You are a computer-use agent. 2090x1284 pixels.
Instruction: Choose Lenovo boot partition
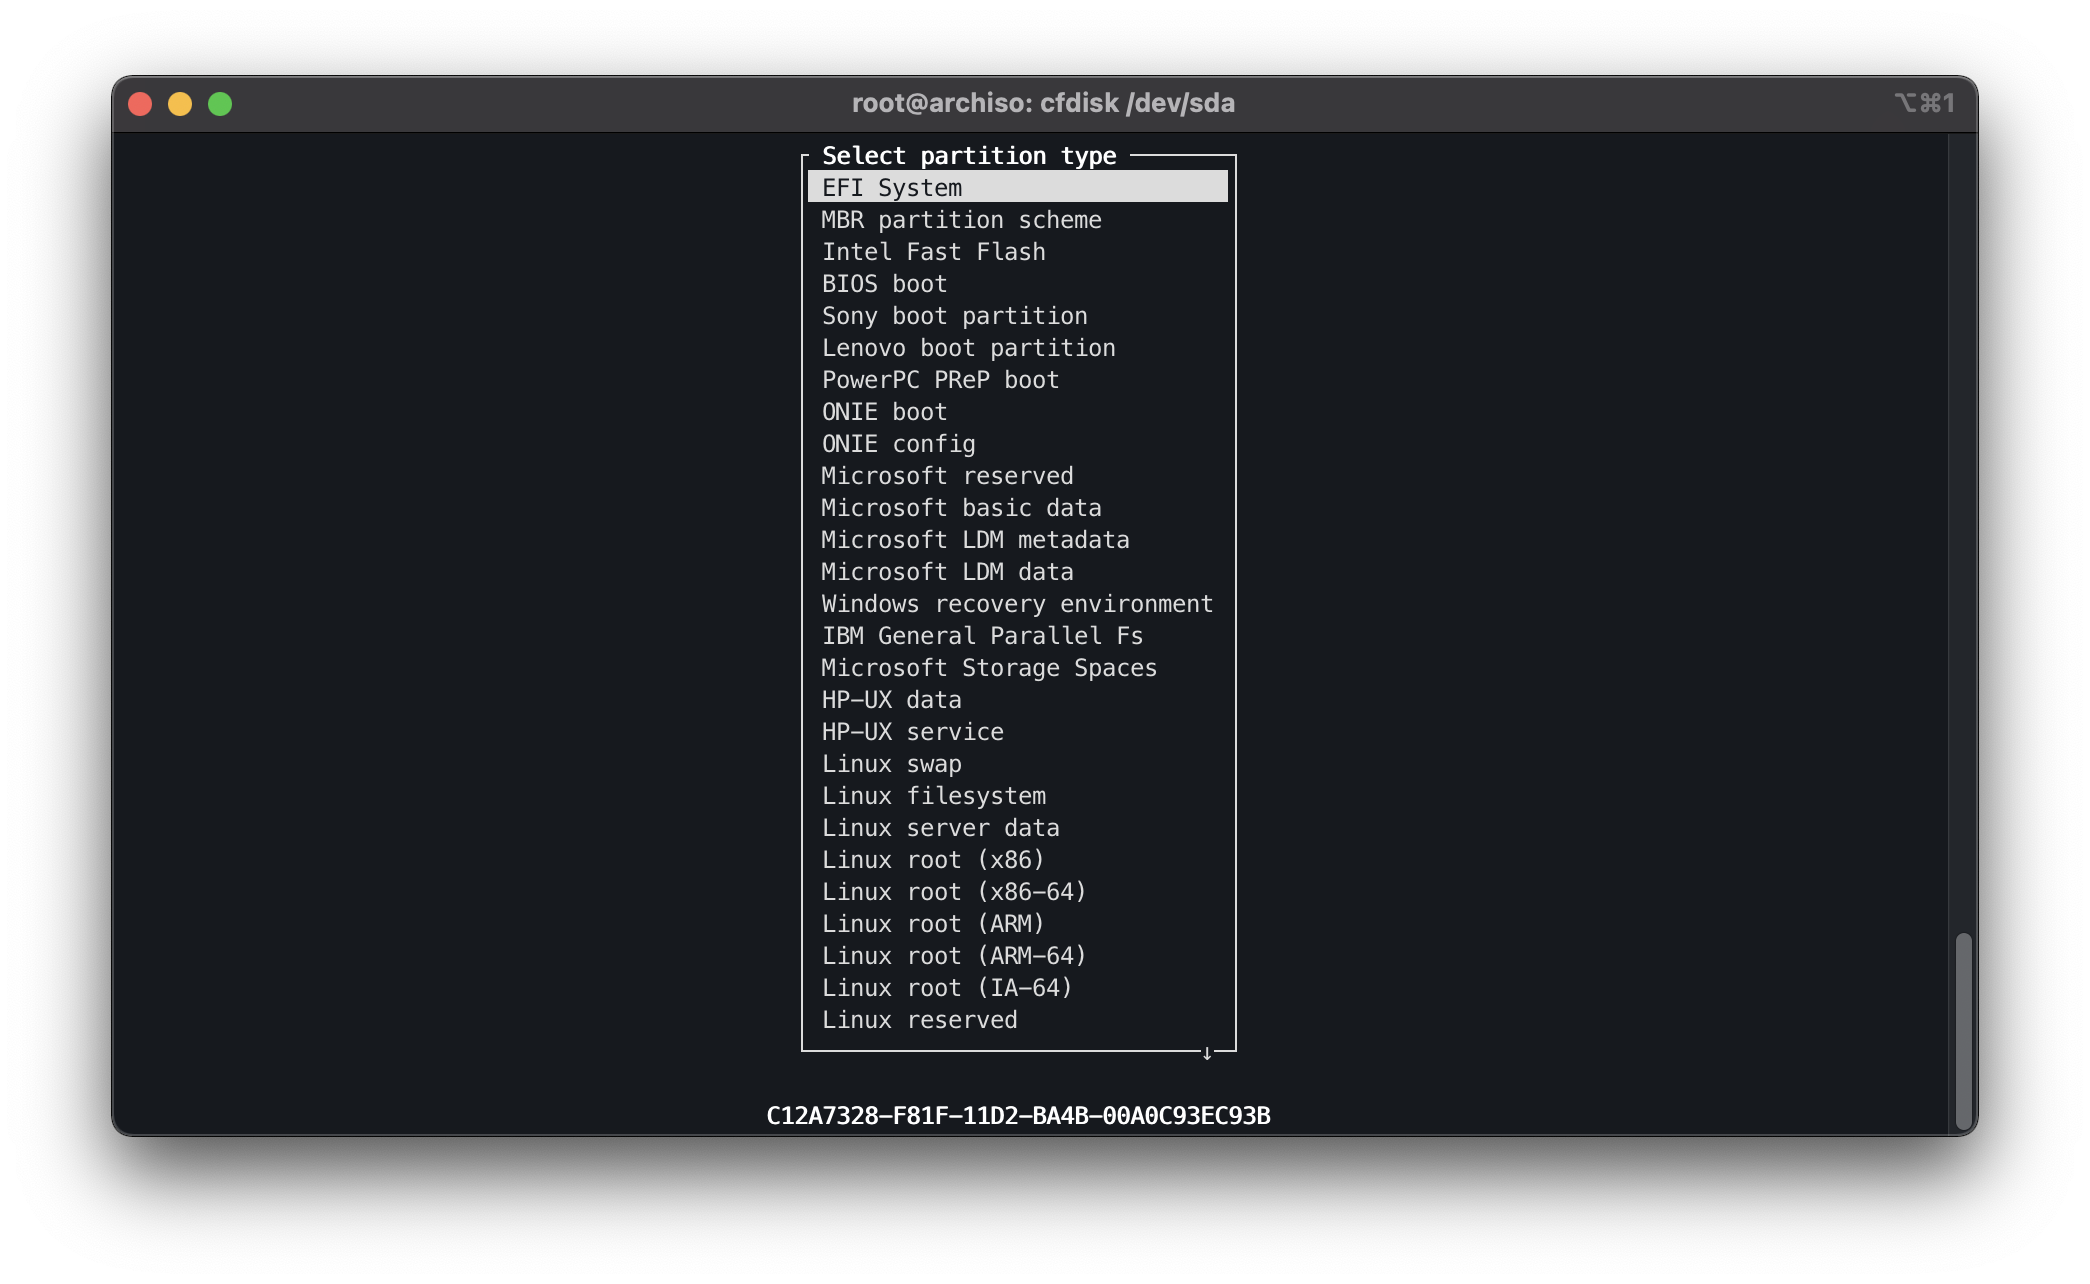1017,347
